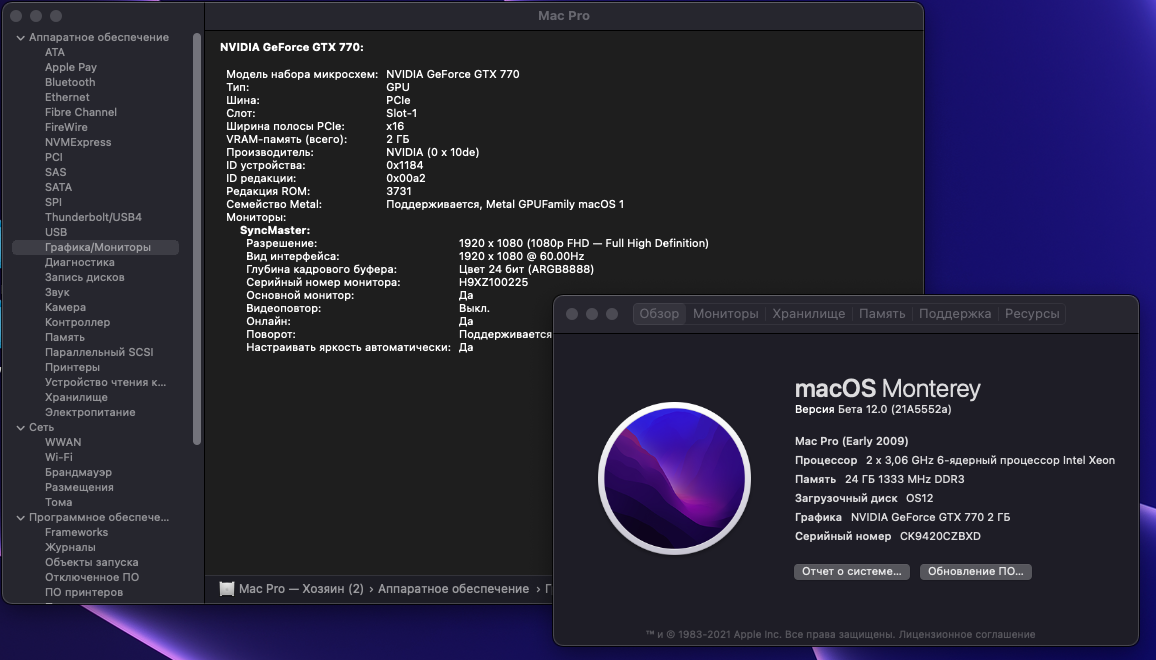Select FireWire in the sidebar
Image resolution: width=1156 pixels, height=660 pixels.
click(66, 128)
